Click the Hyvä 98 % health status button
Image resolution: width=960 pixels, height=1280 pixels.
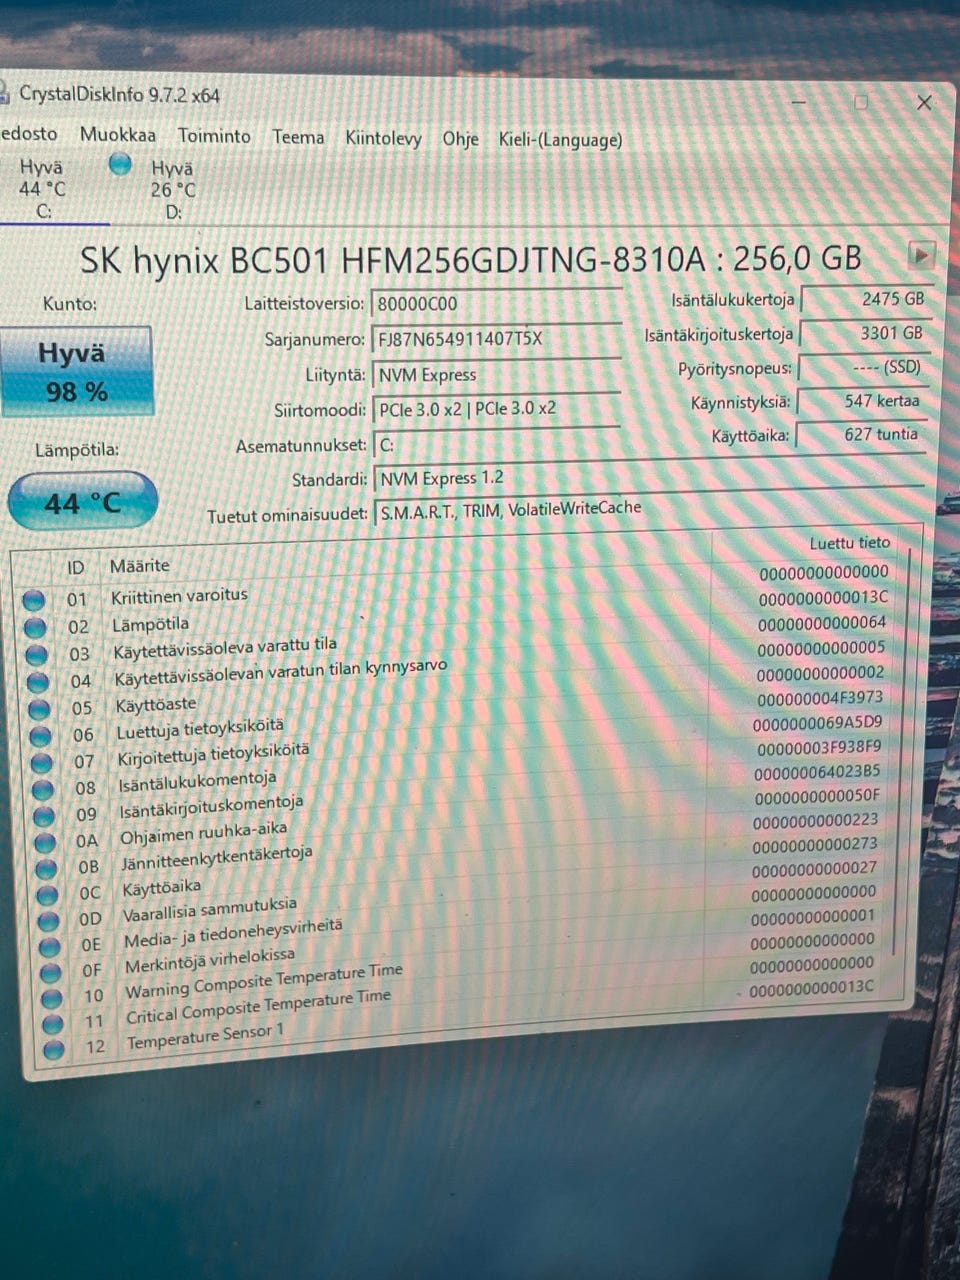(77, 371)
